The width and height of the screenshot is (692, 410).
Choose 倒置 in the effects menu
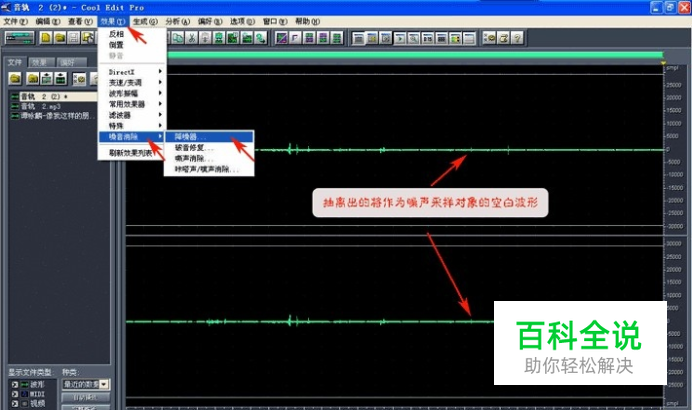[x=132, y=45]
